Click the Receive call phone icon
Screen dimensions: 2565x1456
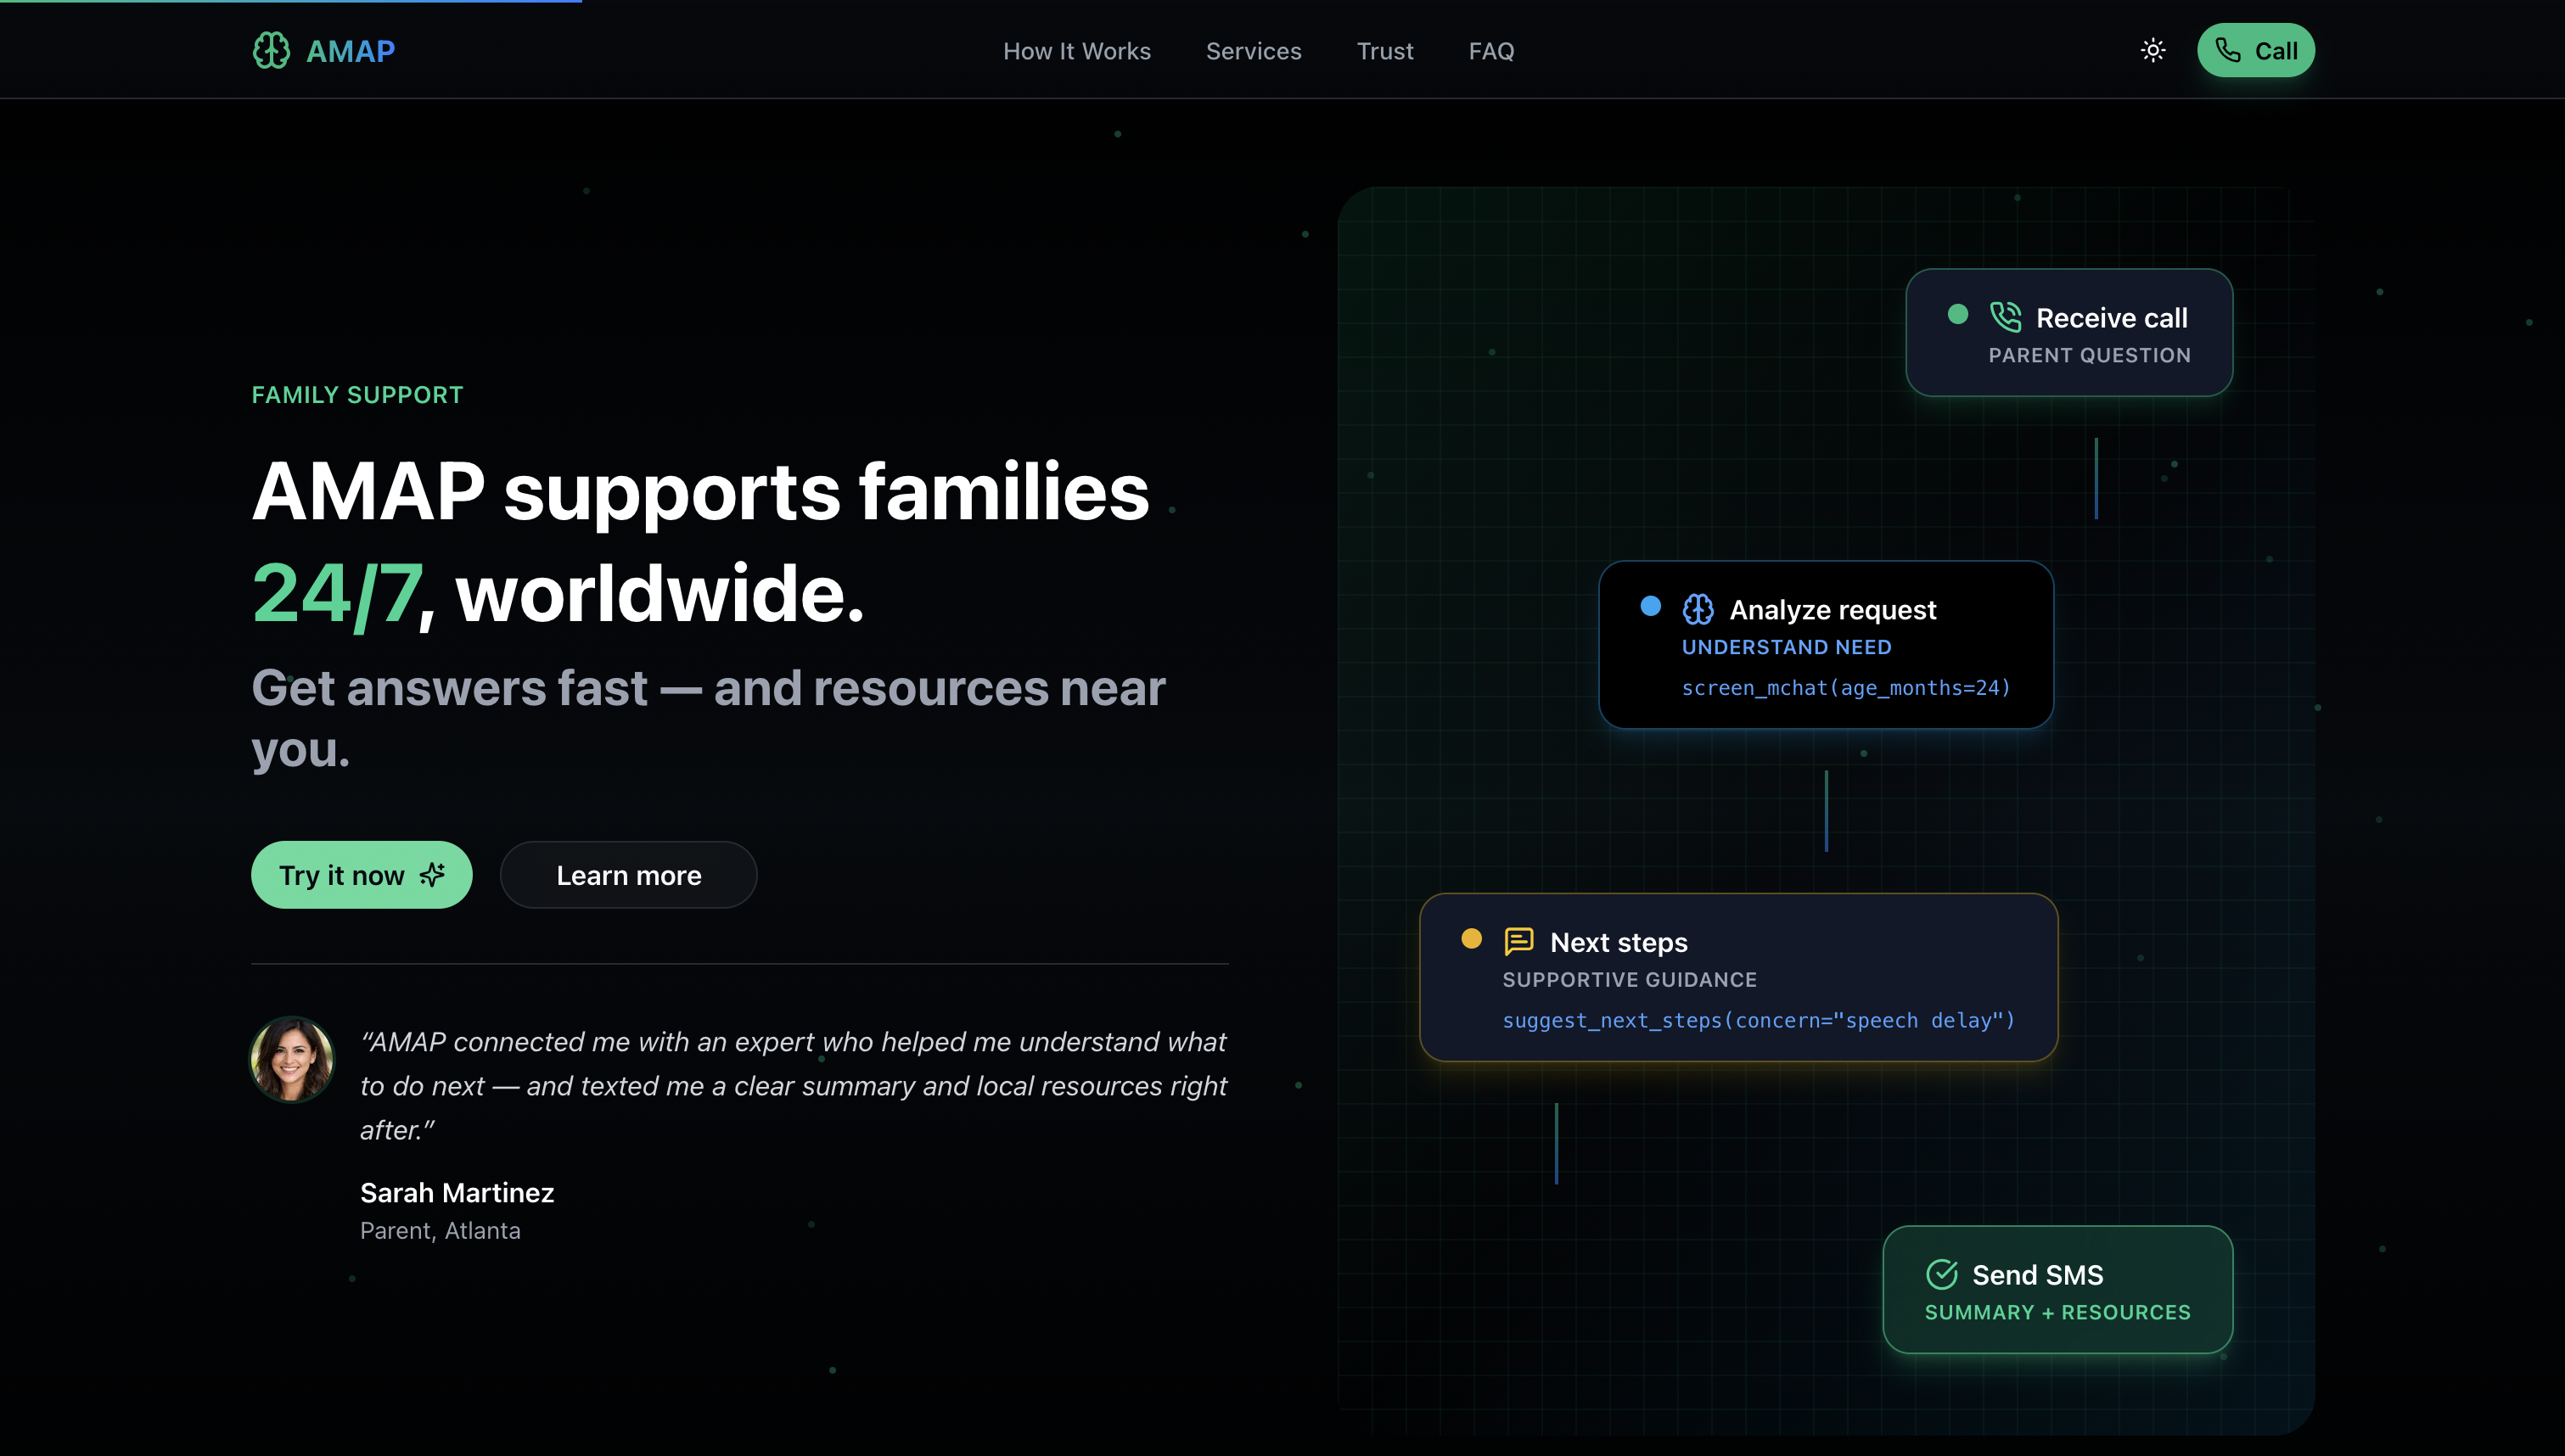(2005, 317)
